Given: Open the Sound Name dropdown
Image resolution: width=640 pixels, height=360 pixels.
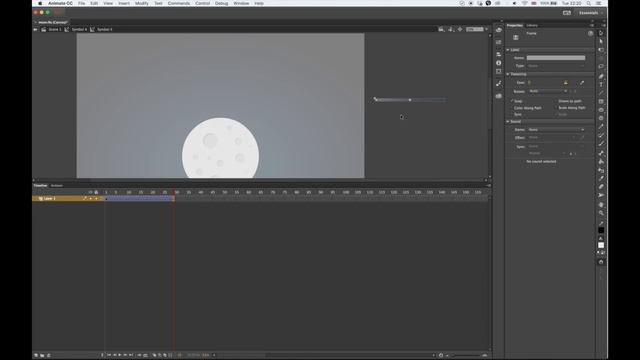Looking at the screenshot, I should tap(556, 130).
